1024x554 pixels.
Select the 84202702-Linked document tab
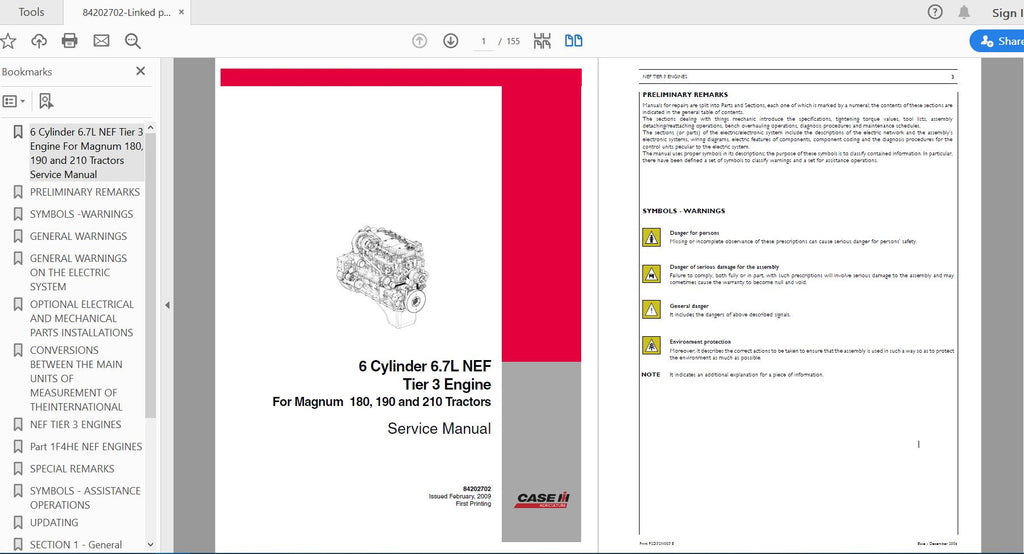pyautogui.click(x=126, y=12)
